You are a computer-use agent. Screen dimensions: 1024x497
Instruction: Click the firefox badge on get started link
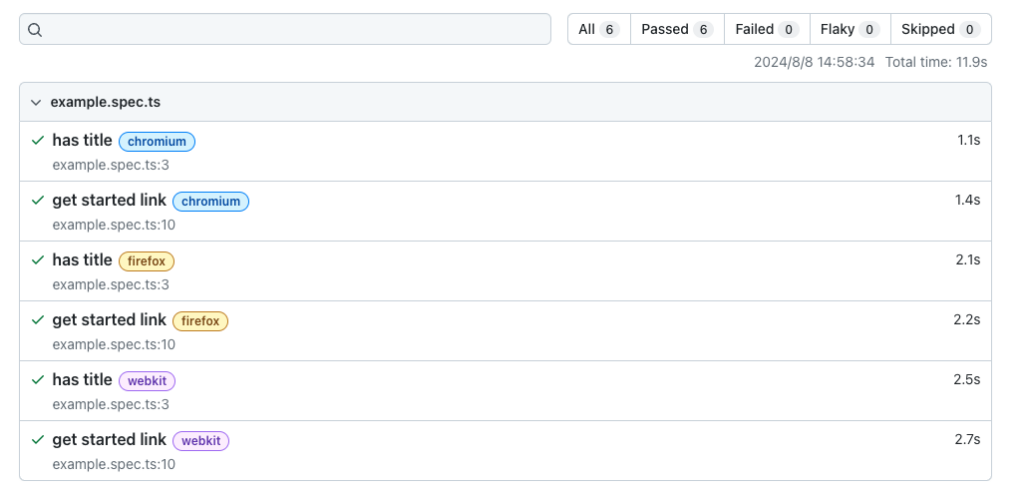[200, 321]
